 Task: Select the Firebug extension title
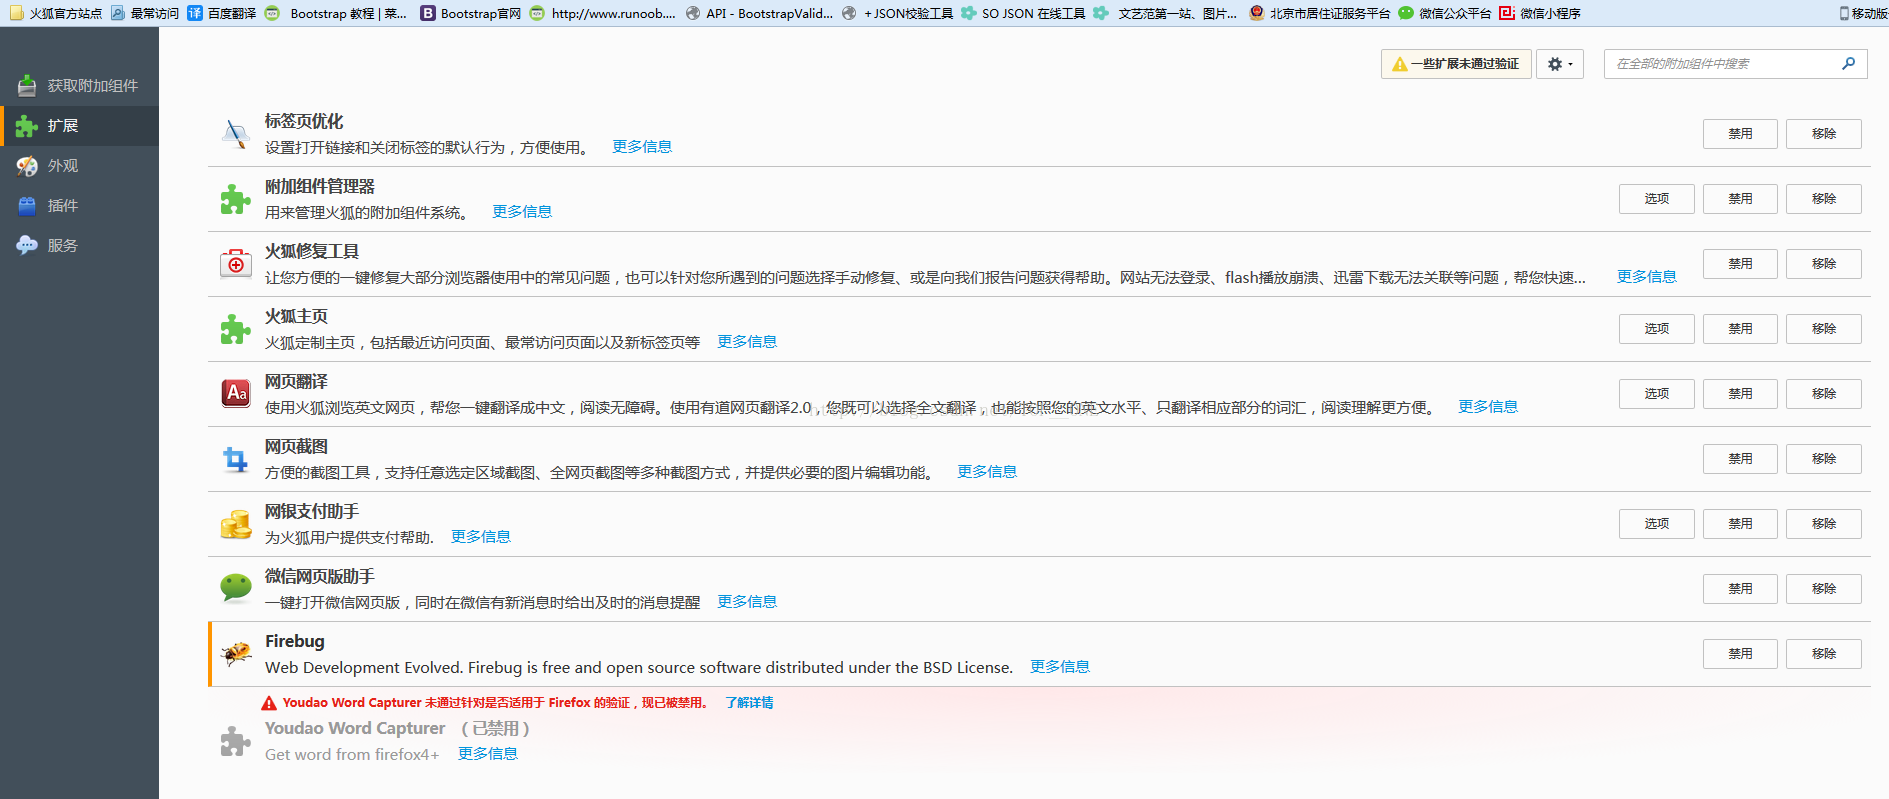[295, 641]
